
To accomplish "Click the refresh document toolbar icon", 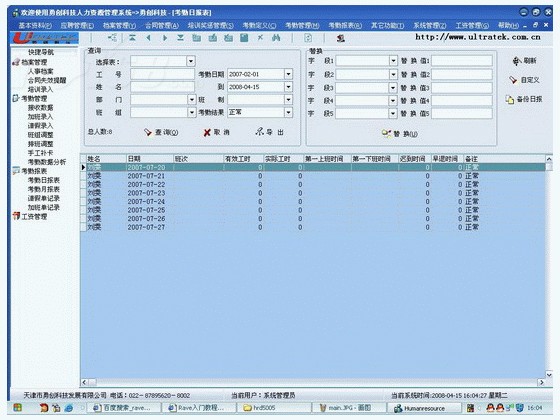I will click(308, 38).
